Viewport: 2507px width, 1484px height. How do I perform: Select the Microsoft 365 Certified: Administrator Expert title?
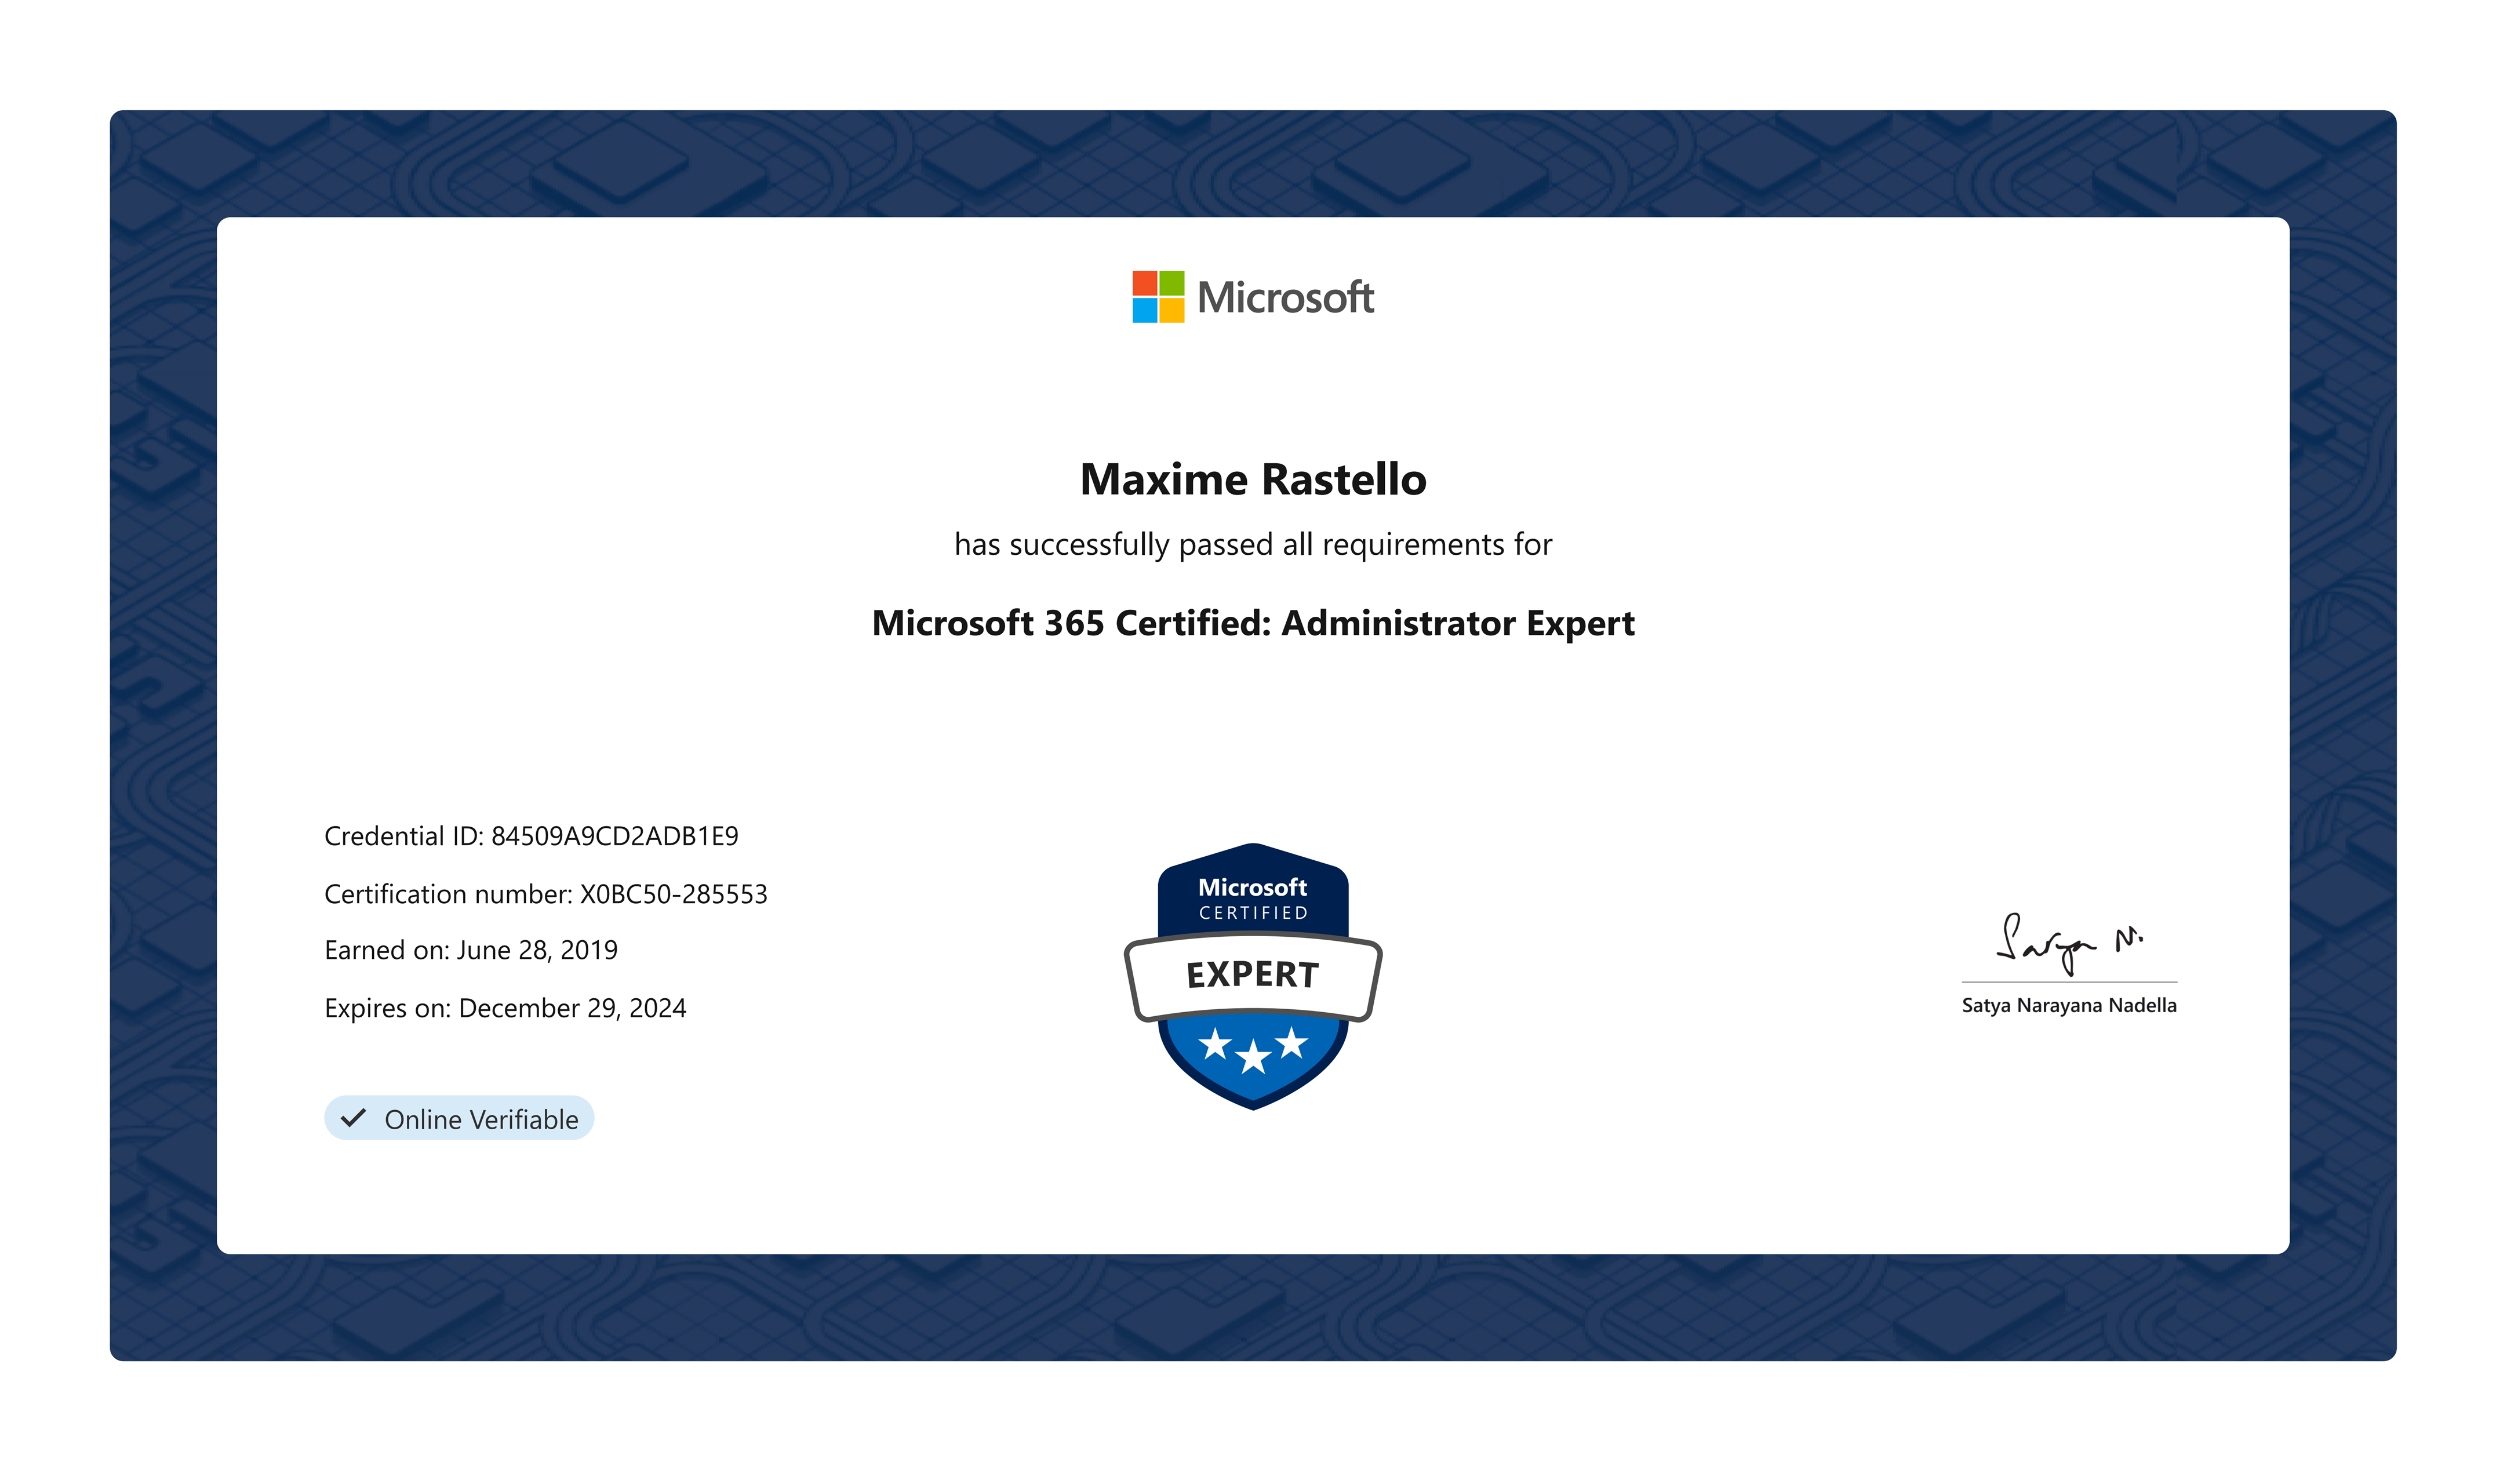click(1253, 624)
